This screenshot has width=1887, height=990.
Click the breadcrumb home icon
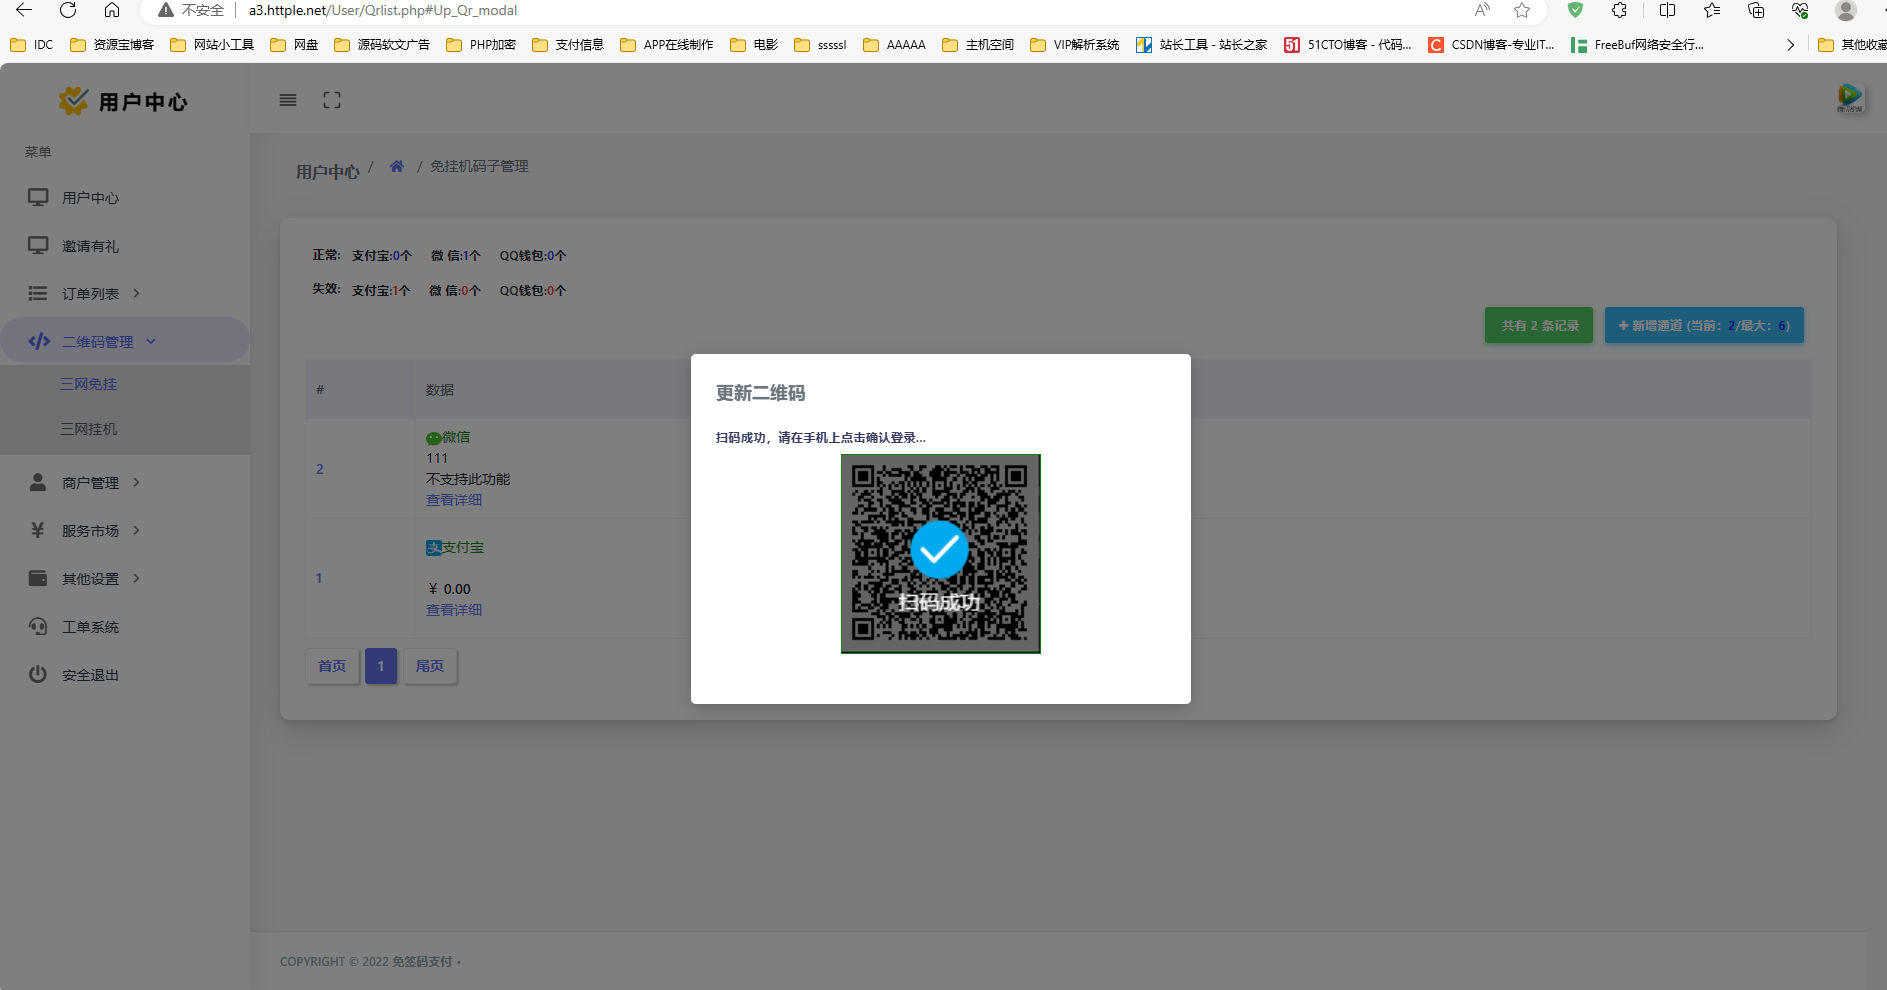coord(397,166)
